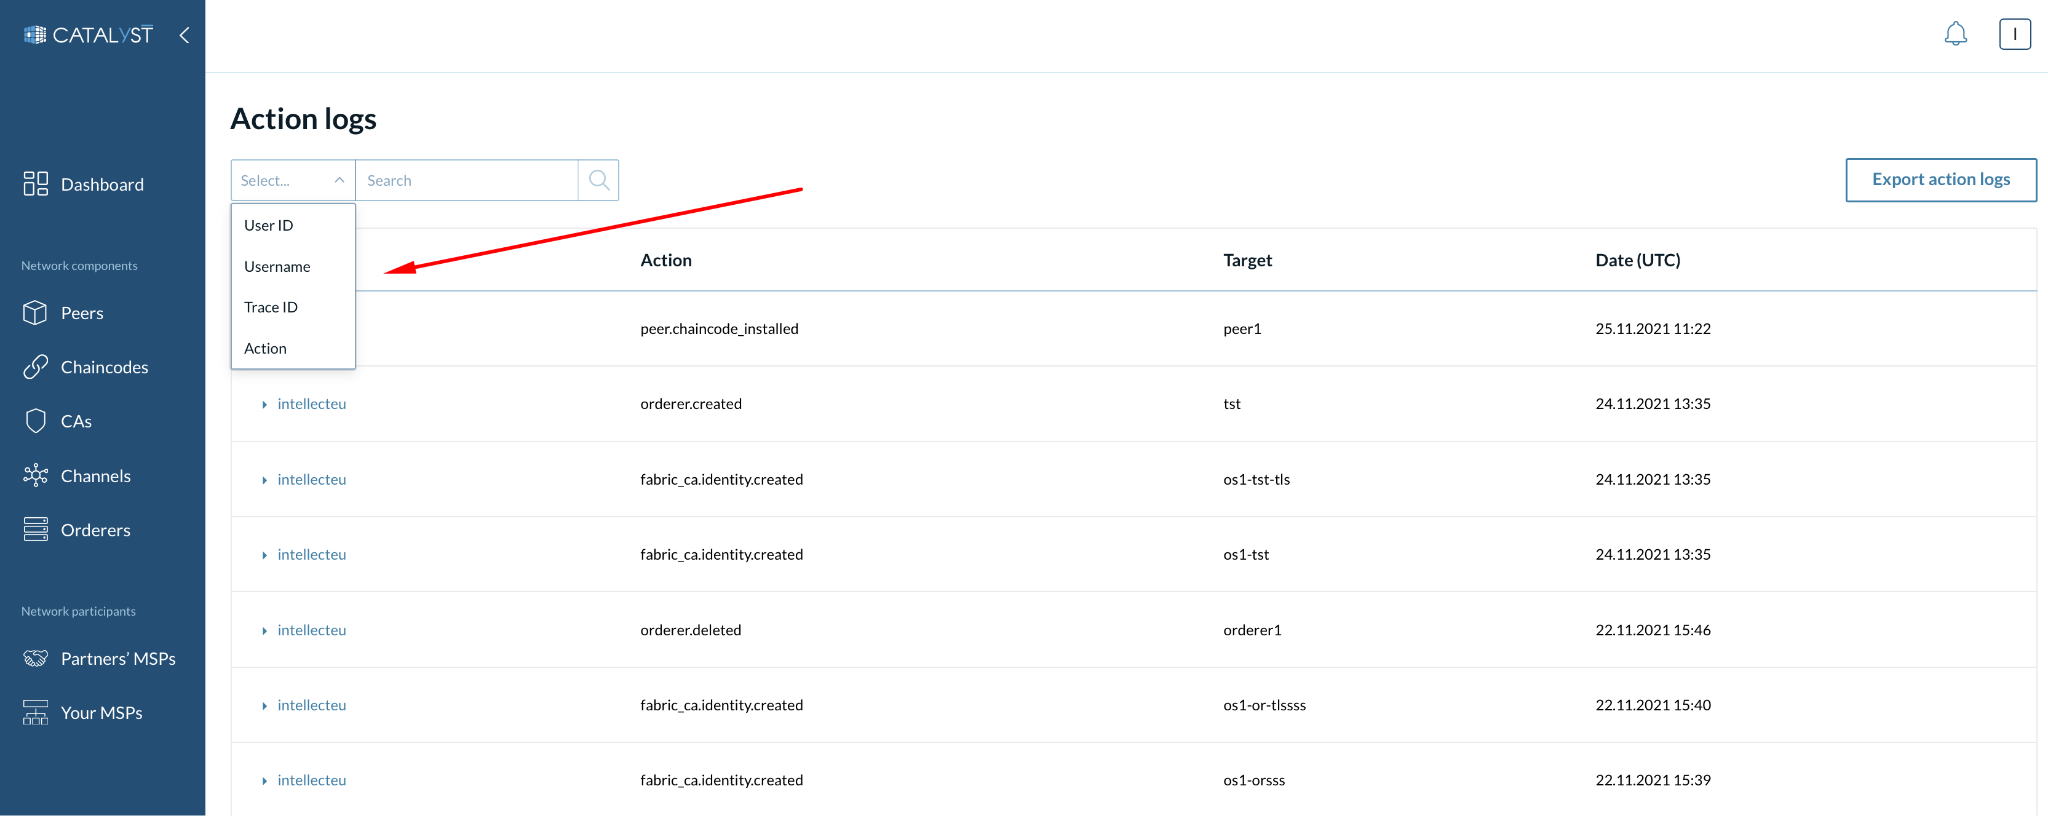This screenshot has height=816, width=2048.
Task: Close the Select filter dropdown
Action: click(338, 180)
